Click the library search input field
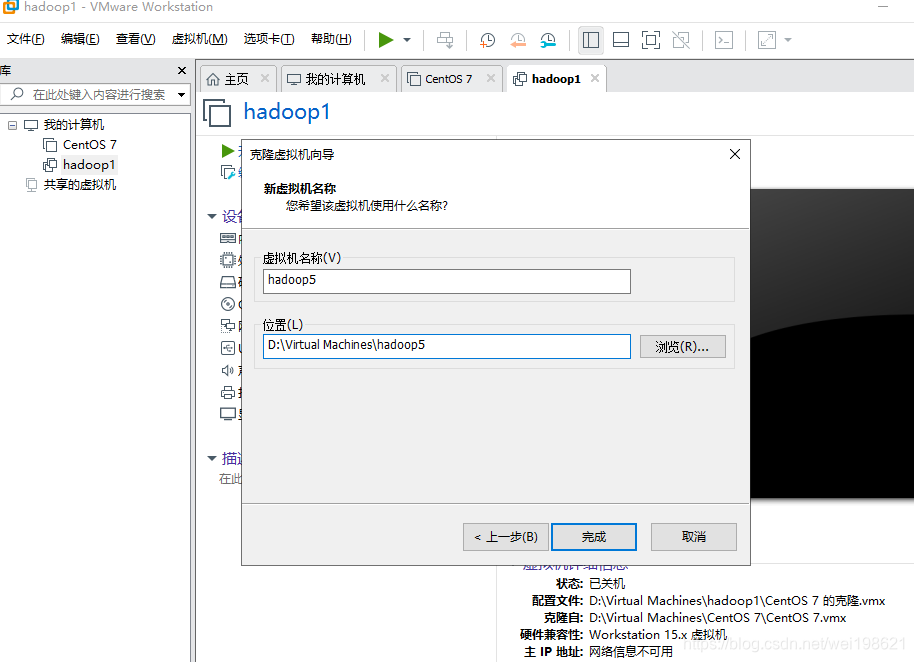The image size is (914, 662). click(93, 94)
